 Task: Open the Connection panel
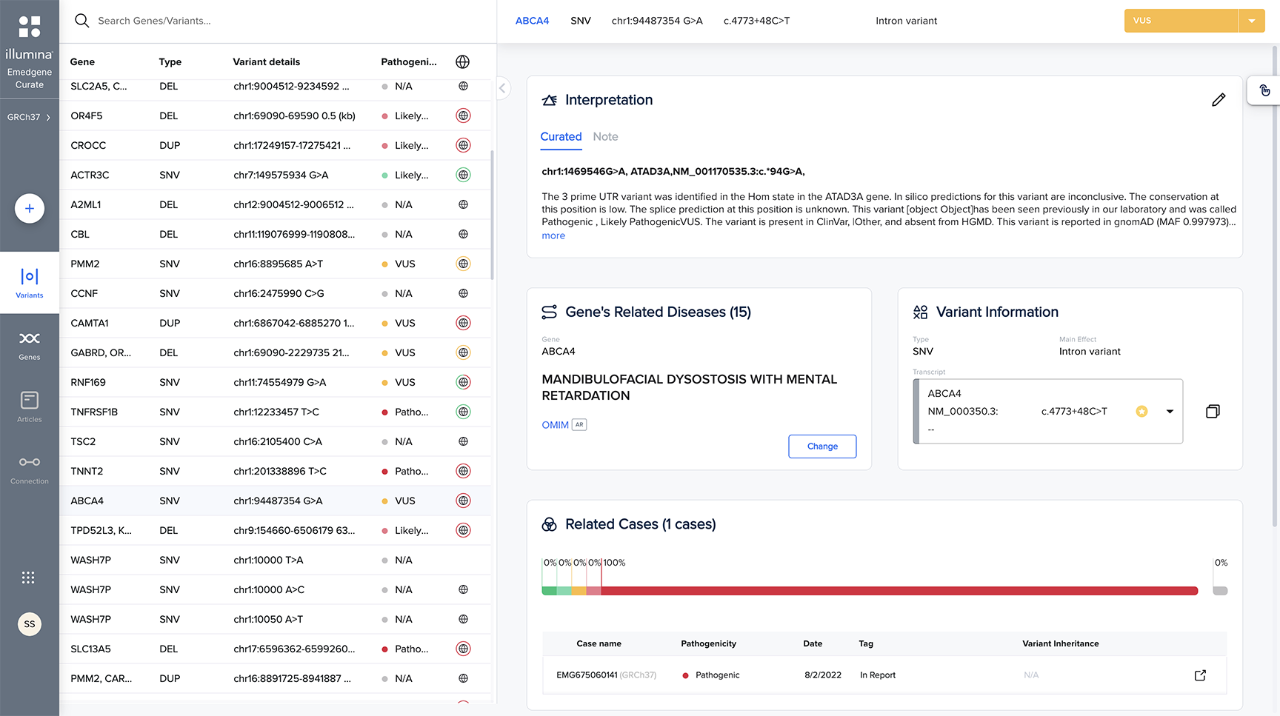(x=29, y=462)
